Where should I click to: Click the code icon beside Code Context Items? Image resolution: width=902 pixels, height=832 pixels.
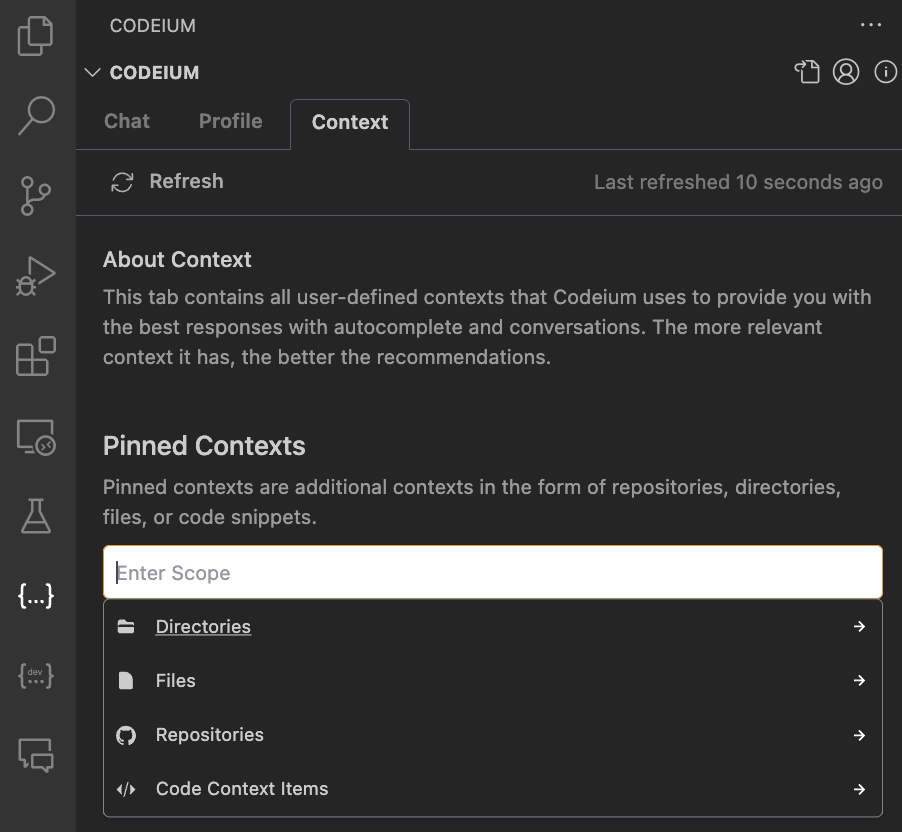[125, 789]
